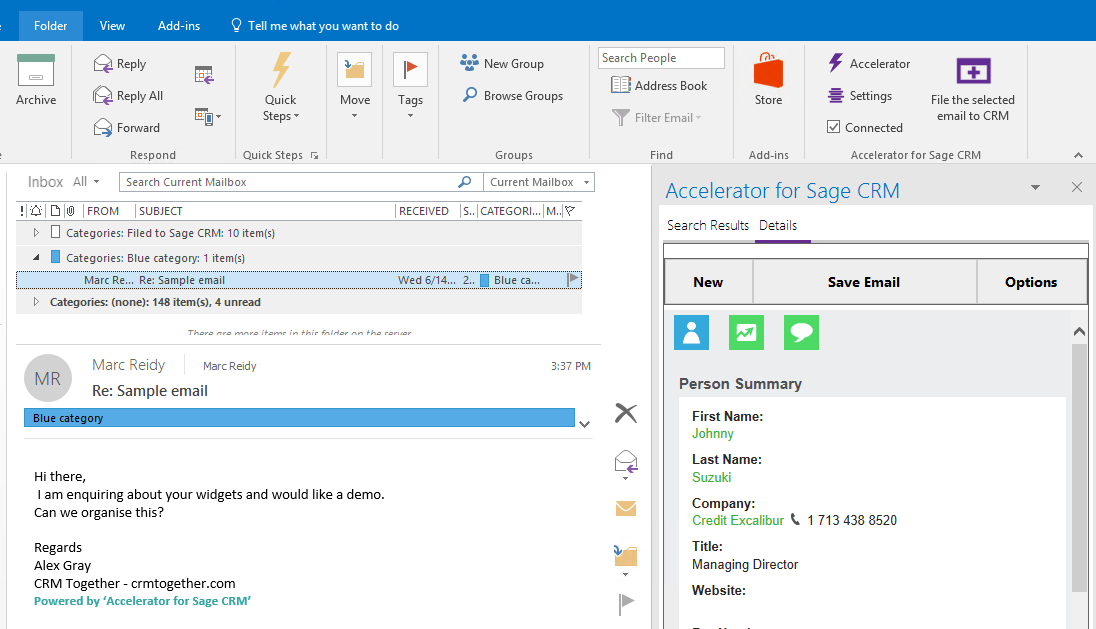This screenshot has height=629, width=1096.
Task: Click the Search People field
Action: [x=661, y=58]
